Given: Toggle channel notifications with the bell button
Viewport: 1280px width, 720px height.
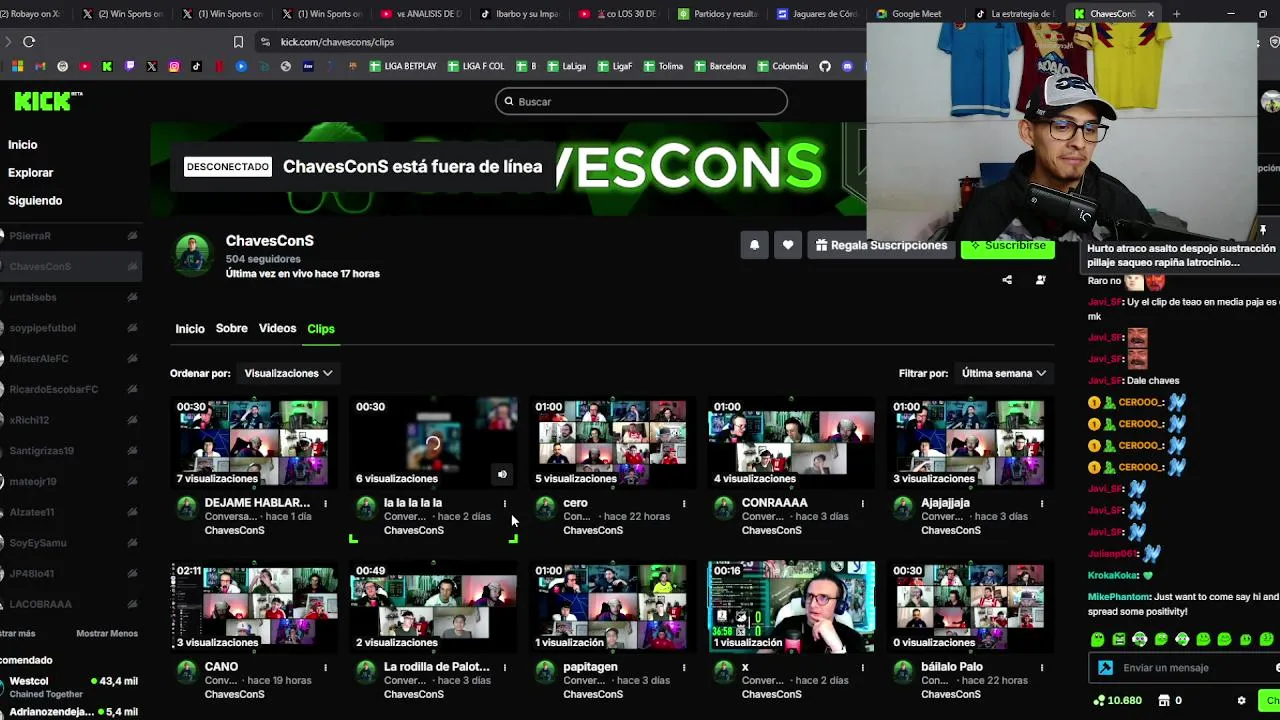Looking at the screenshot, I should 755,245.
